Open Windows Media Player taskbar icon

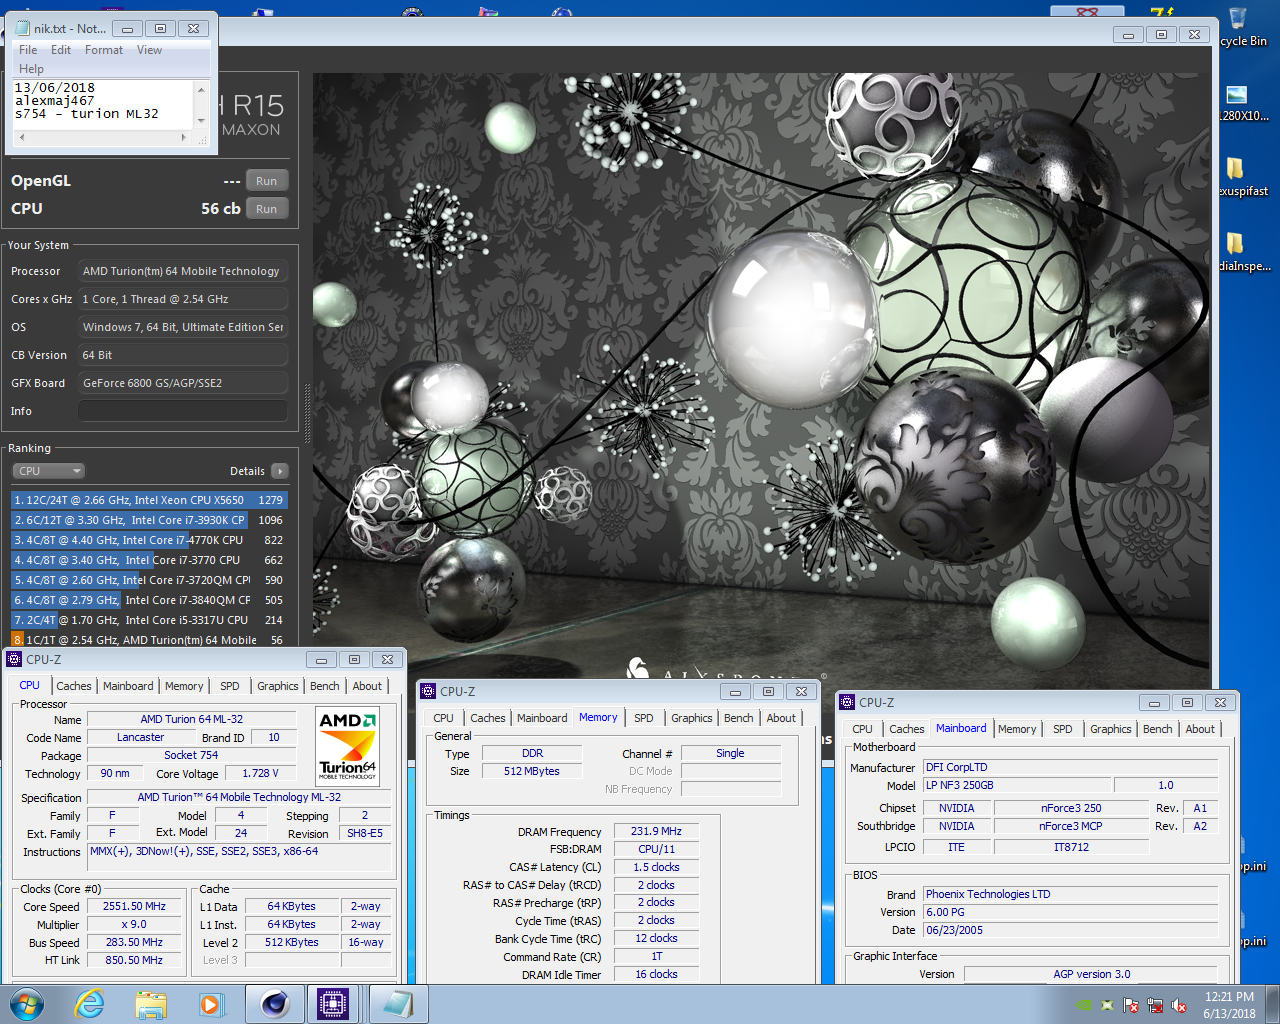click(211, 1004)
